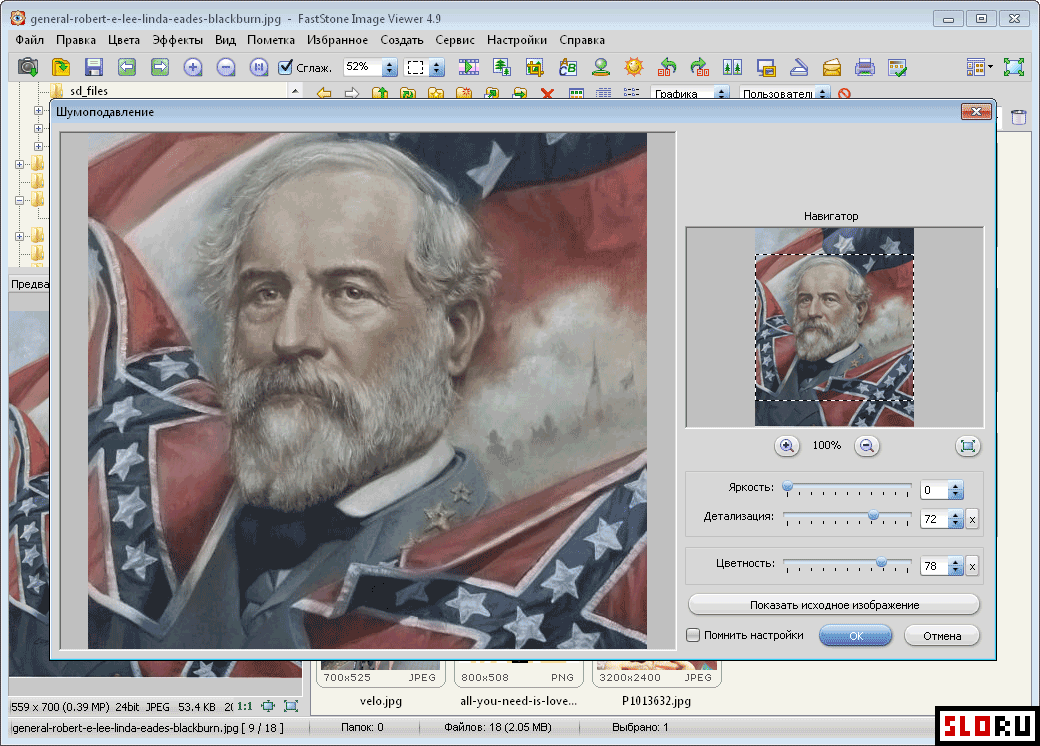Open the screen capture tool
The height and width of the screenshot is (746, 1040).
pyautogui.click(x=766, y=67)
